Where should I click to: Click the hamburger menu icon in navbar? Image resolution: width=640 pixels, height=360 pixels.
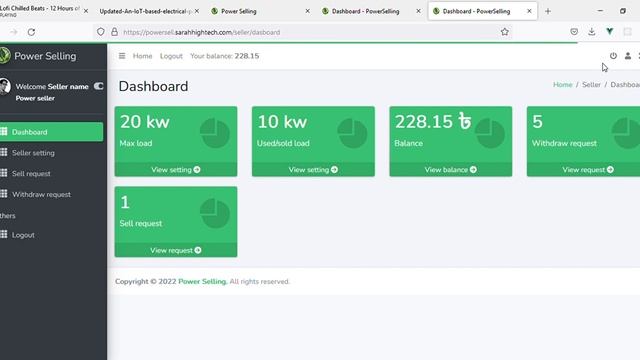coord(122,56)
